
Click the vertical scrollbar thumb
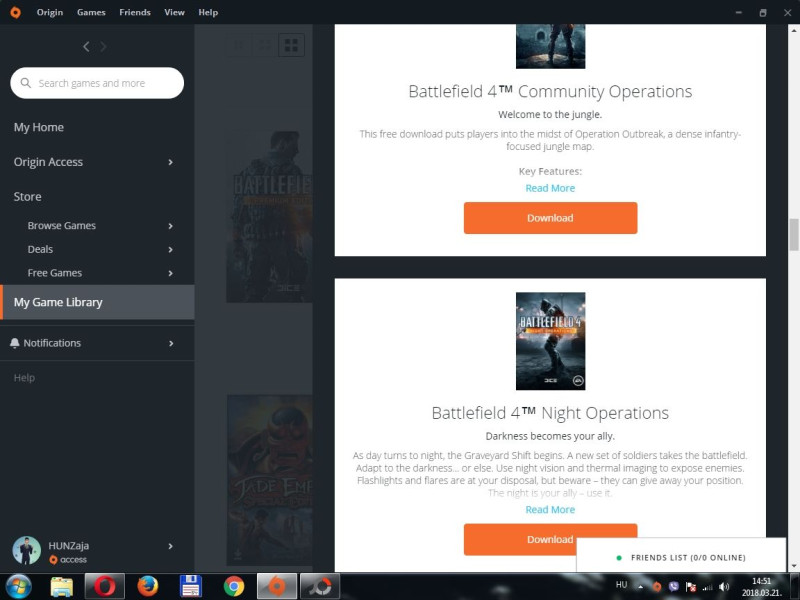(x=793, y=235)
